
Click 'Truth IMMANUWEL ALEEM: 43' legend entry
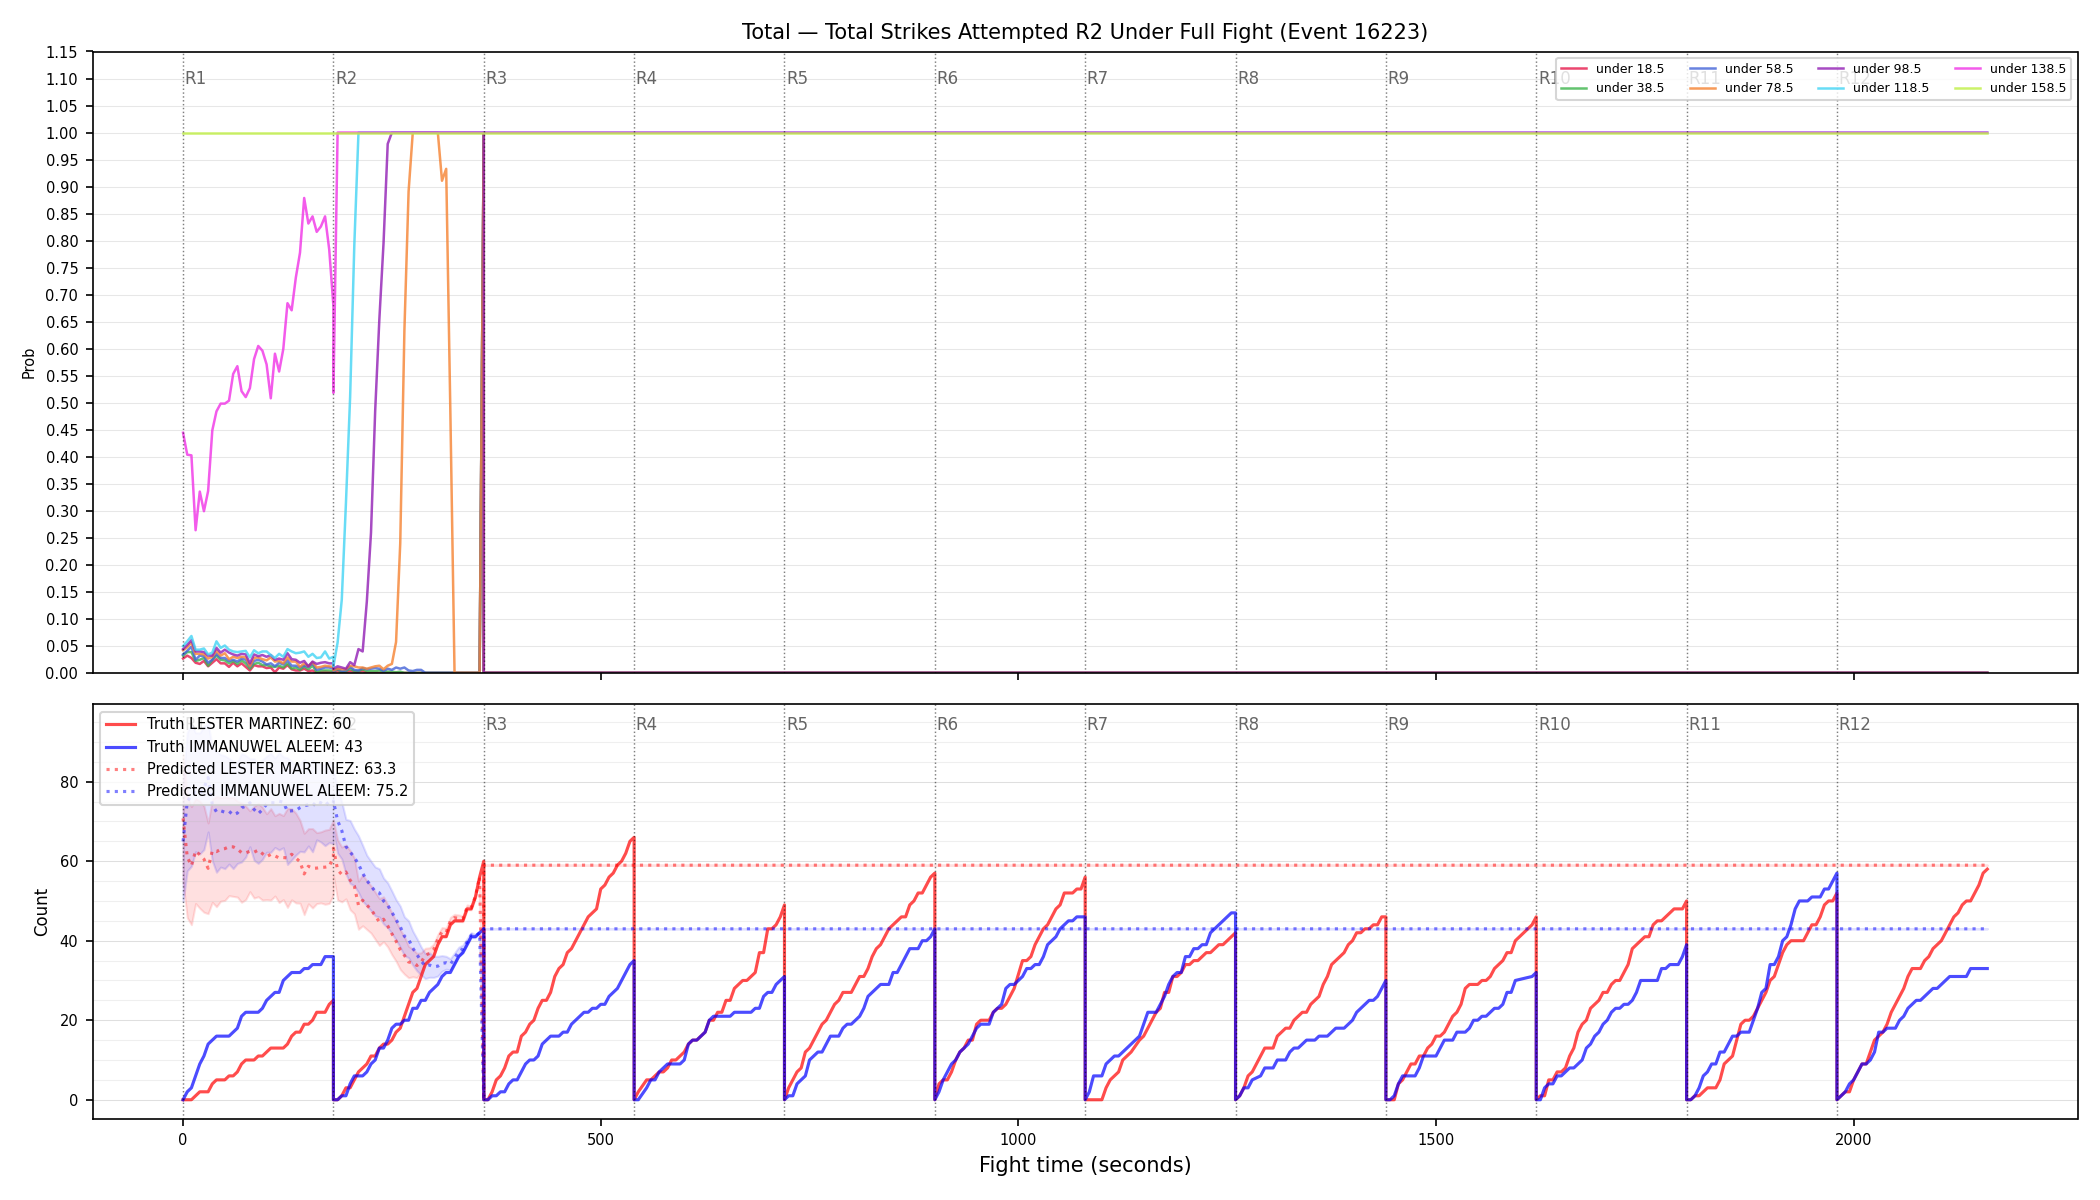[x=255, y=747]
